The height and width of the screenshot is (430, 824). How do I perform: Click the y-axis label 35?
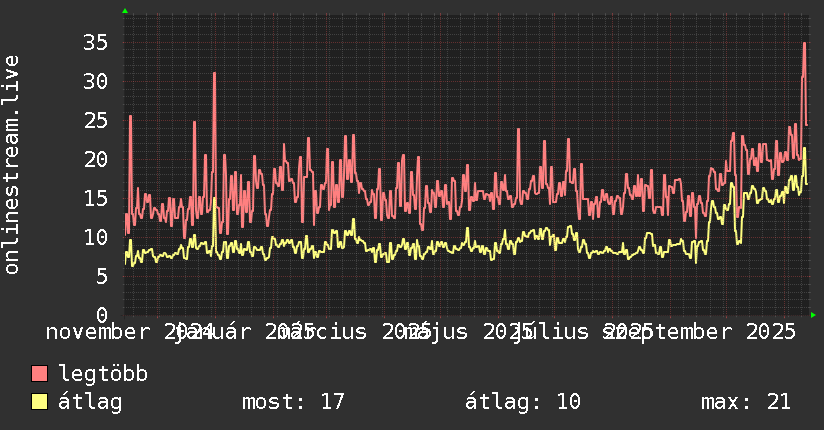96,43
